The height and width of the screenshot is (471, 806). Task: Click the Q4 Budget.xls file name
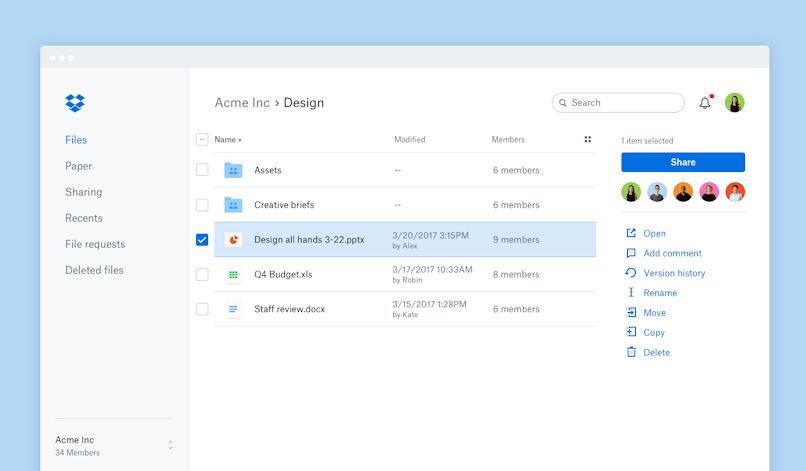283,275
